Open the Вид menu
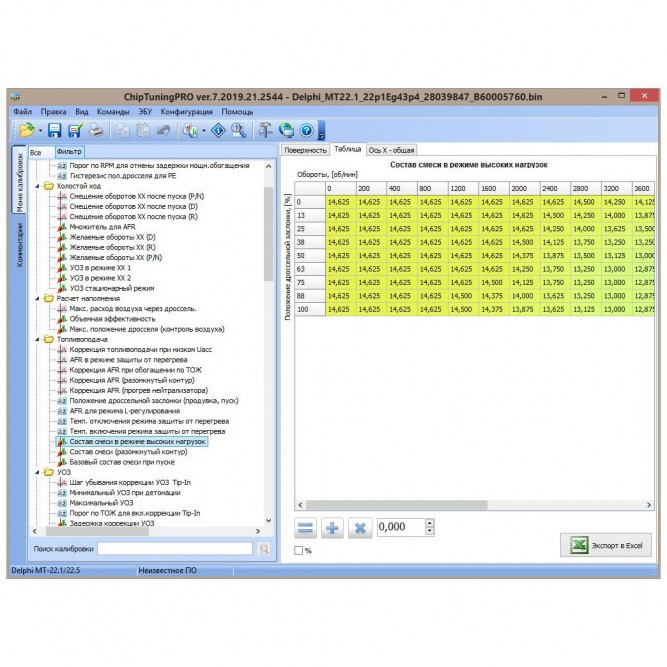This screenshot has height=667, width=667. (x=82, y=111)
